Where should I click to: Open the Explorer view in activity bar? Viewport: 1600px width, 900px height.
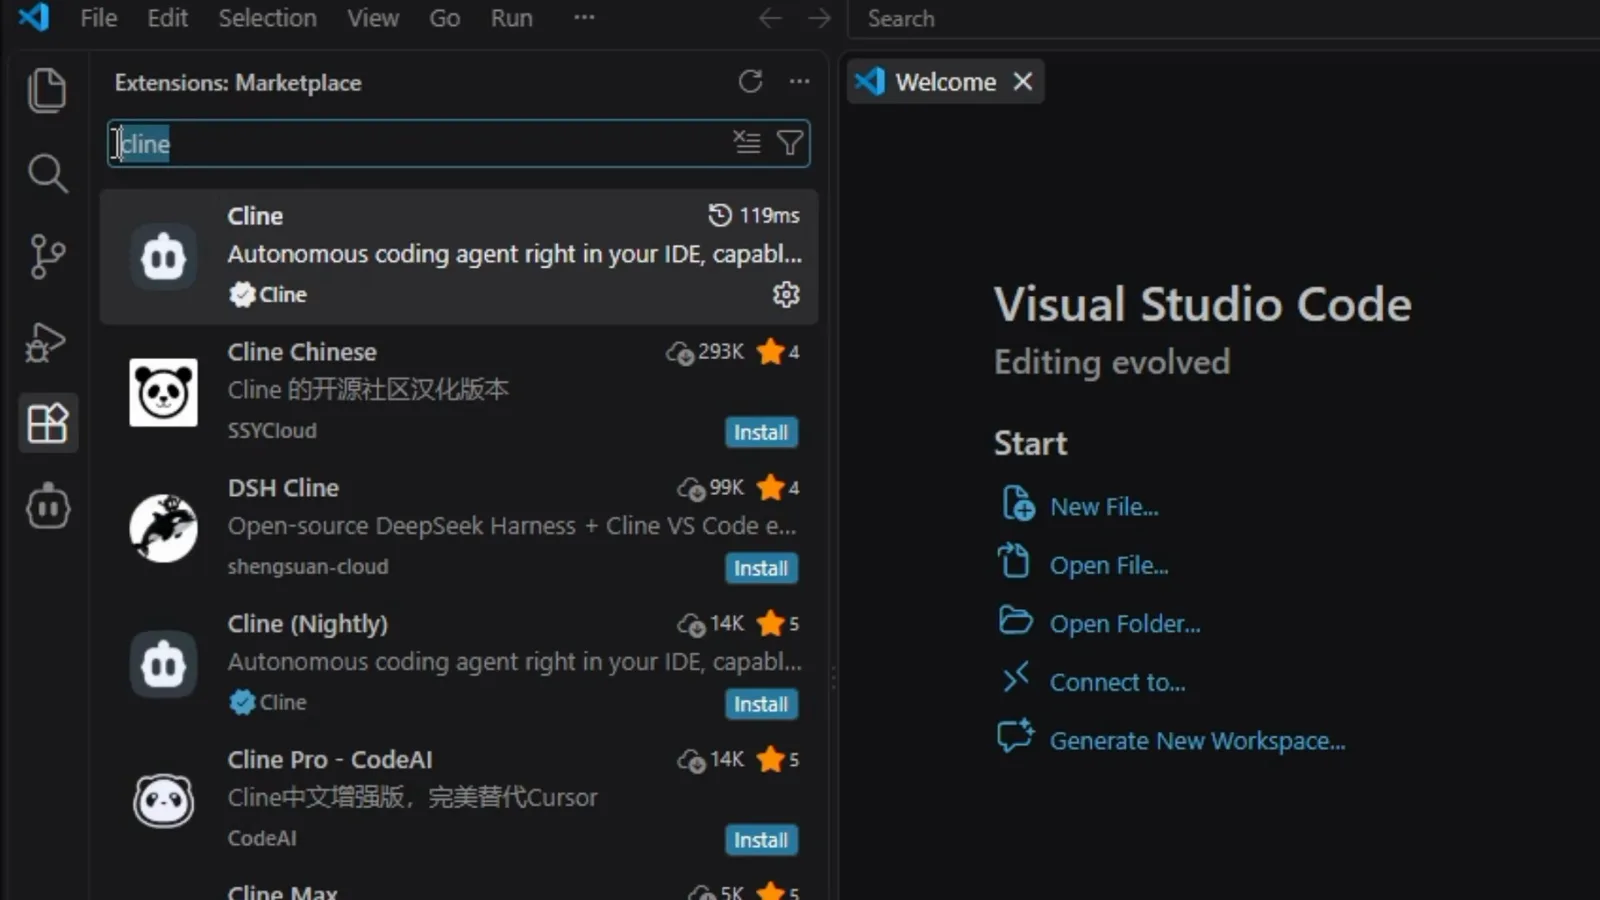pyautogui.click(x=46, y=90)
